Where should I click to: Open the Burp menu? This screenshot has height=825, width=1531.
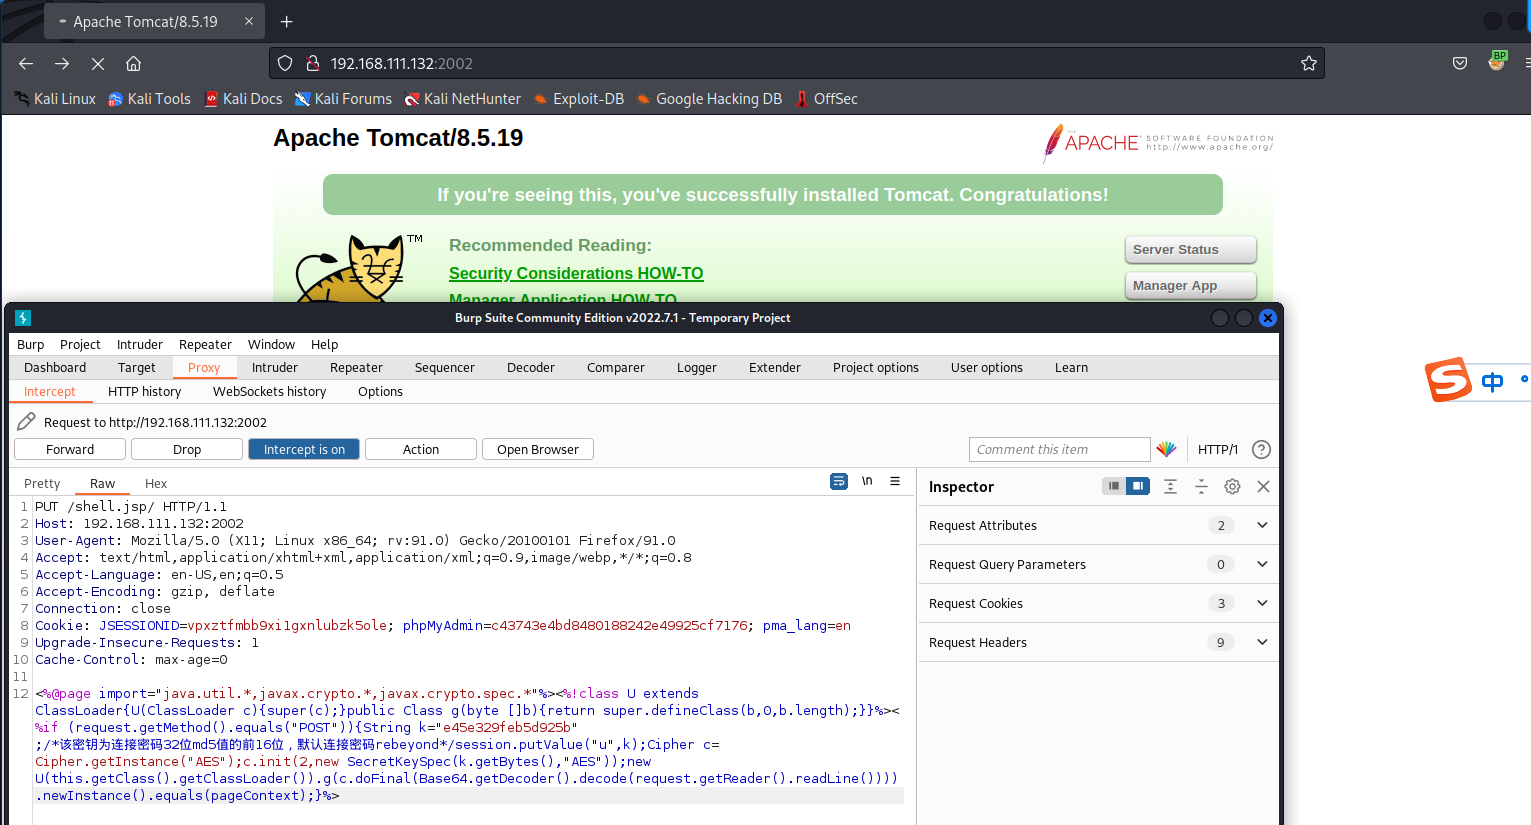pos(30,344)
